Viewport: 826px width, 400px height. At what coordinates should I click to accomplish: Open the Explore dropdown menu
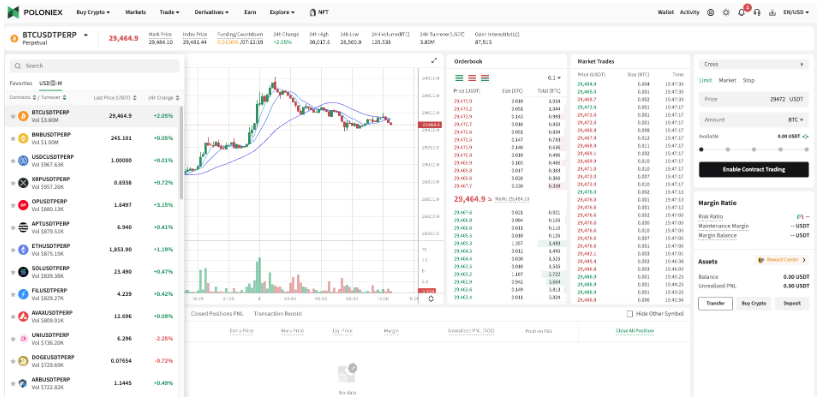click(x=282, y=12)
